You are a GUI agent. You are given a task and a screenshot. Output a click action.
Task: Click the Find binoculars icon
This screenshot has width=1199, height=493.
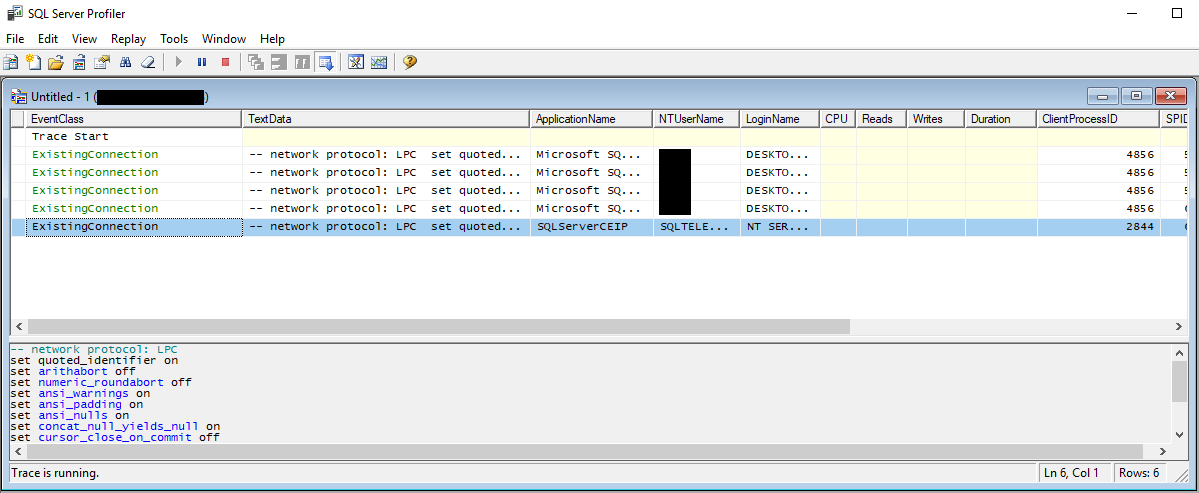coord(125,62)
